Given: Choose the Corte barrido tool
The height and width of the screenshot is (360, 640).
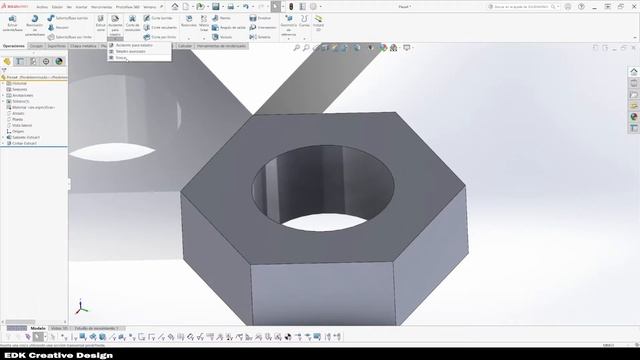Looking at the screenshot, I should pyautogui.click(x=158, y=18).
